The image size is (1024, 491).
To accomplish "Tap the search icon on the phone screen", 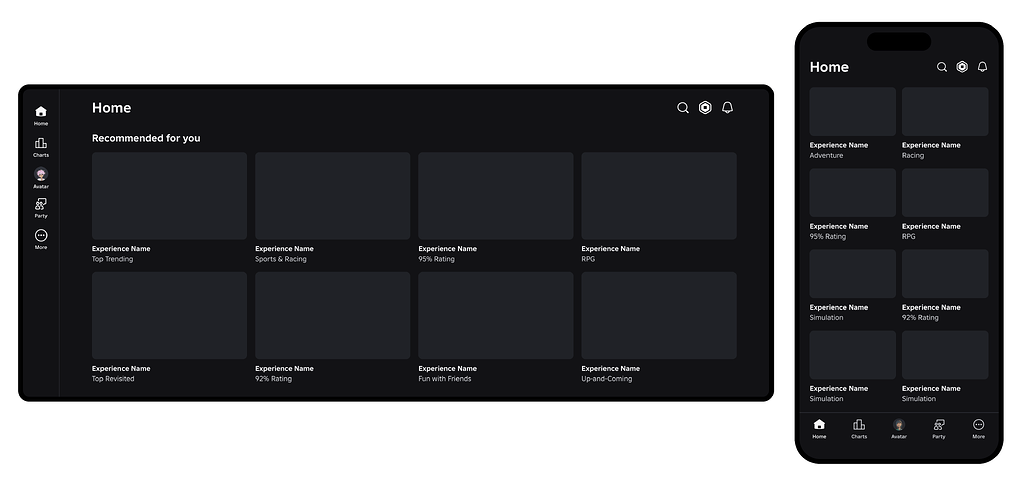I will click(x=942, y=67).
